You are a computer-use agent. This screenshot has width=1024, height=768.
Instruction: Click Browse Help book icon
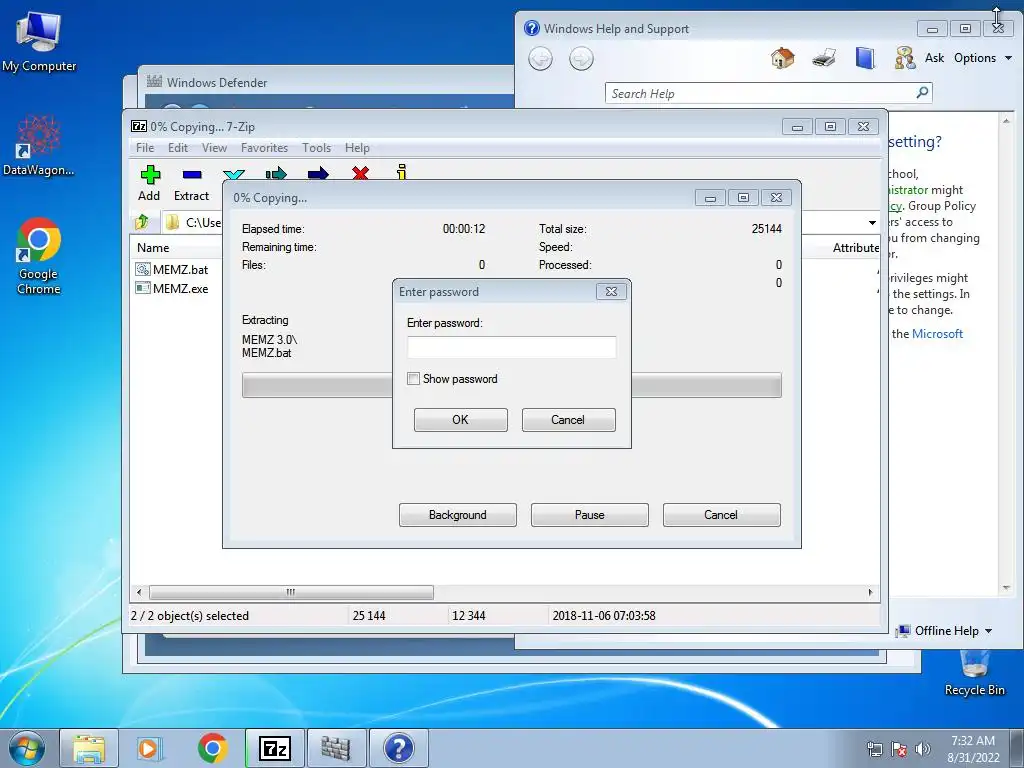click(865, 58)
